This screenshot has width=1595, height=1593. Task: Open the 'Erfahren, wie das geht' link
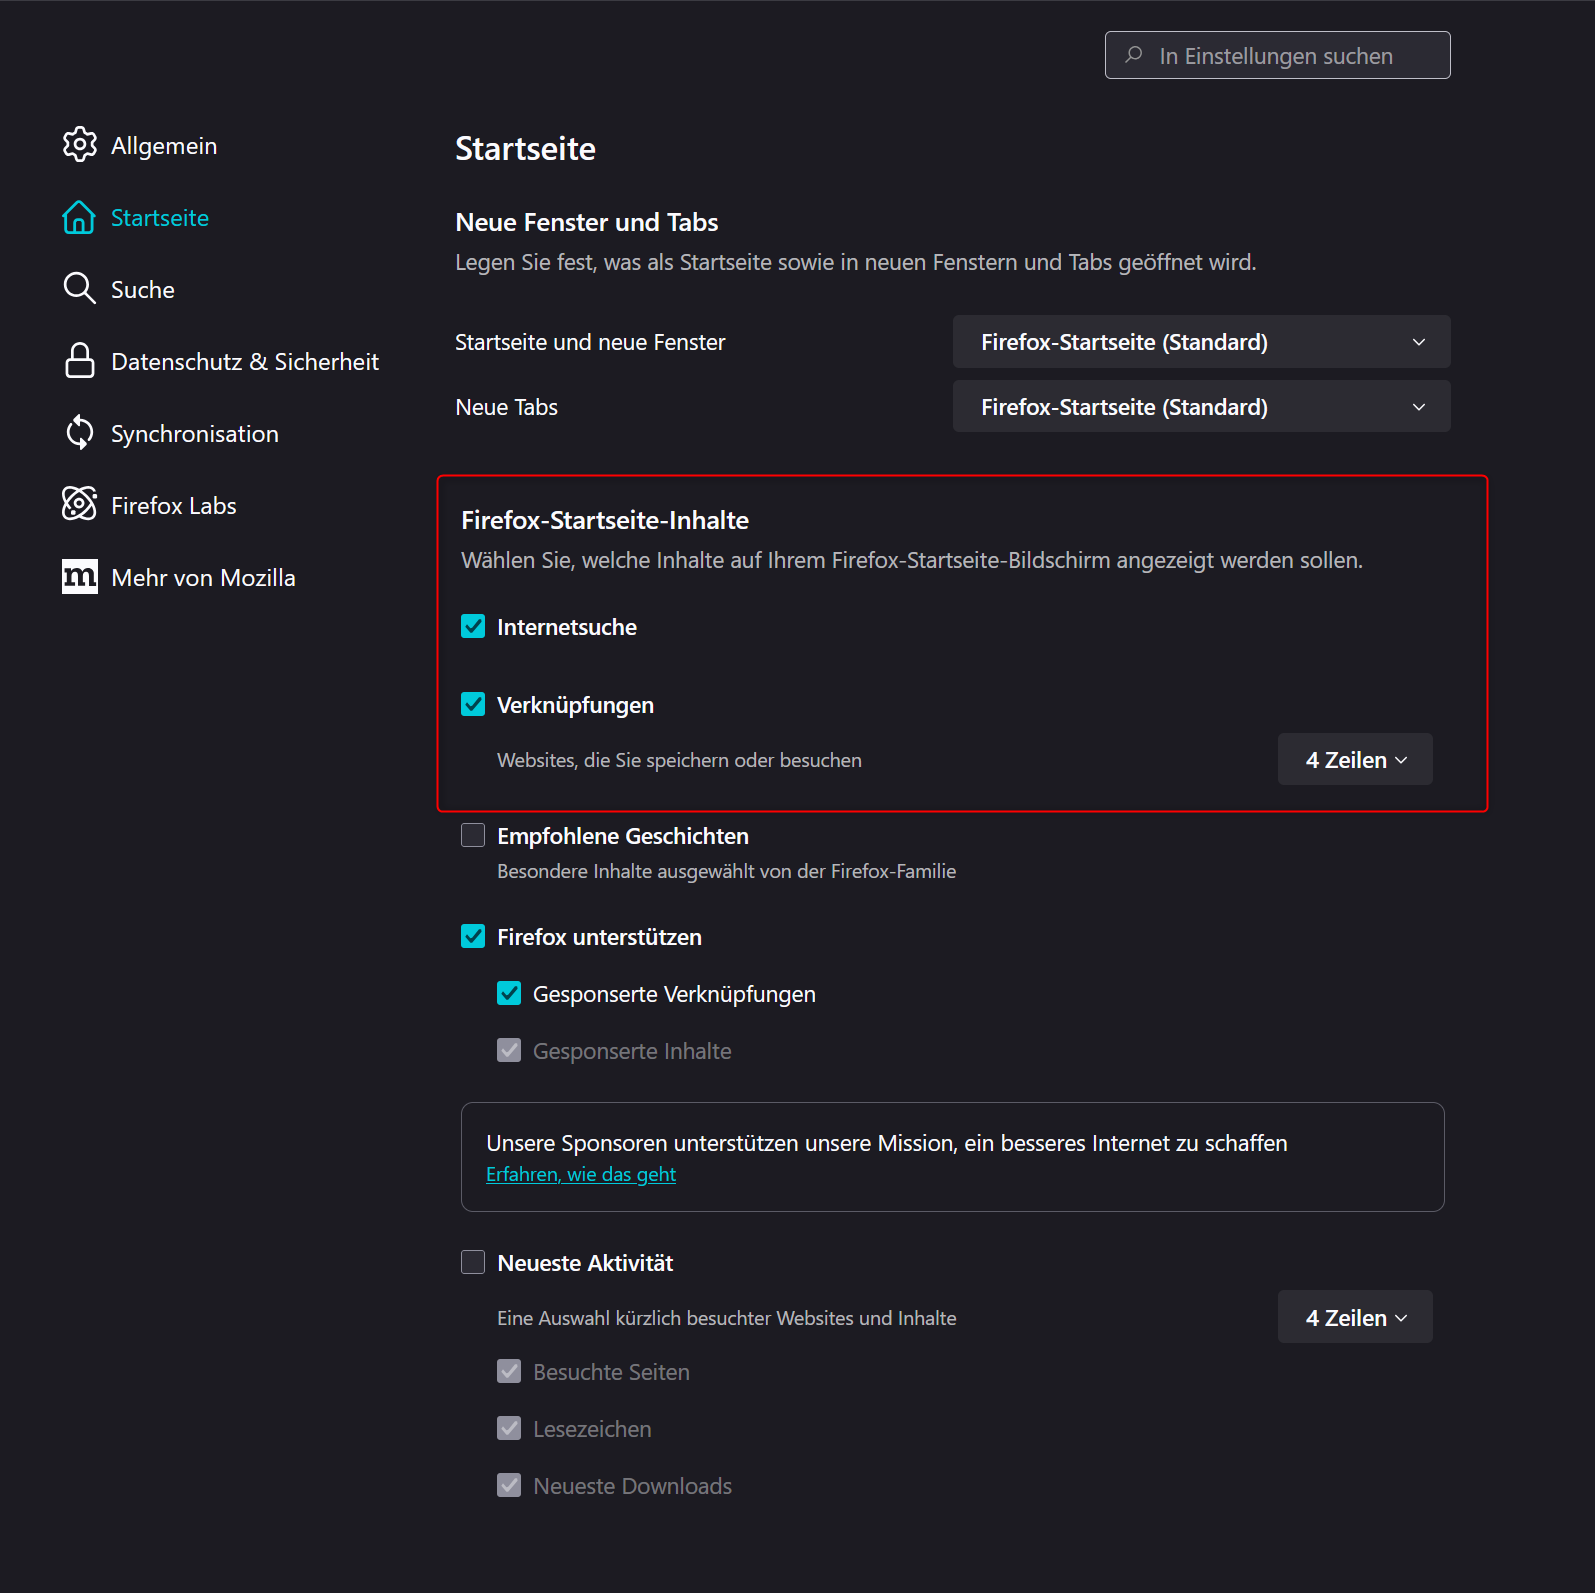581,1175
